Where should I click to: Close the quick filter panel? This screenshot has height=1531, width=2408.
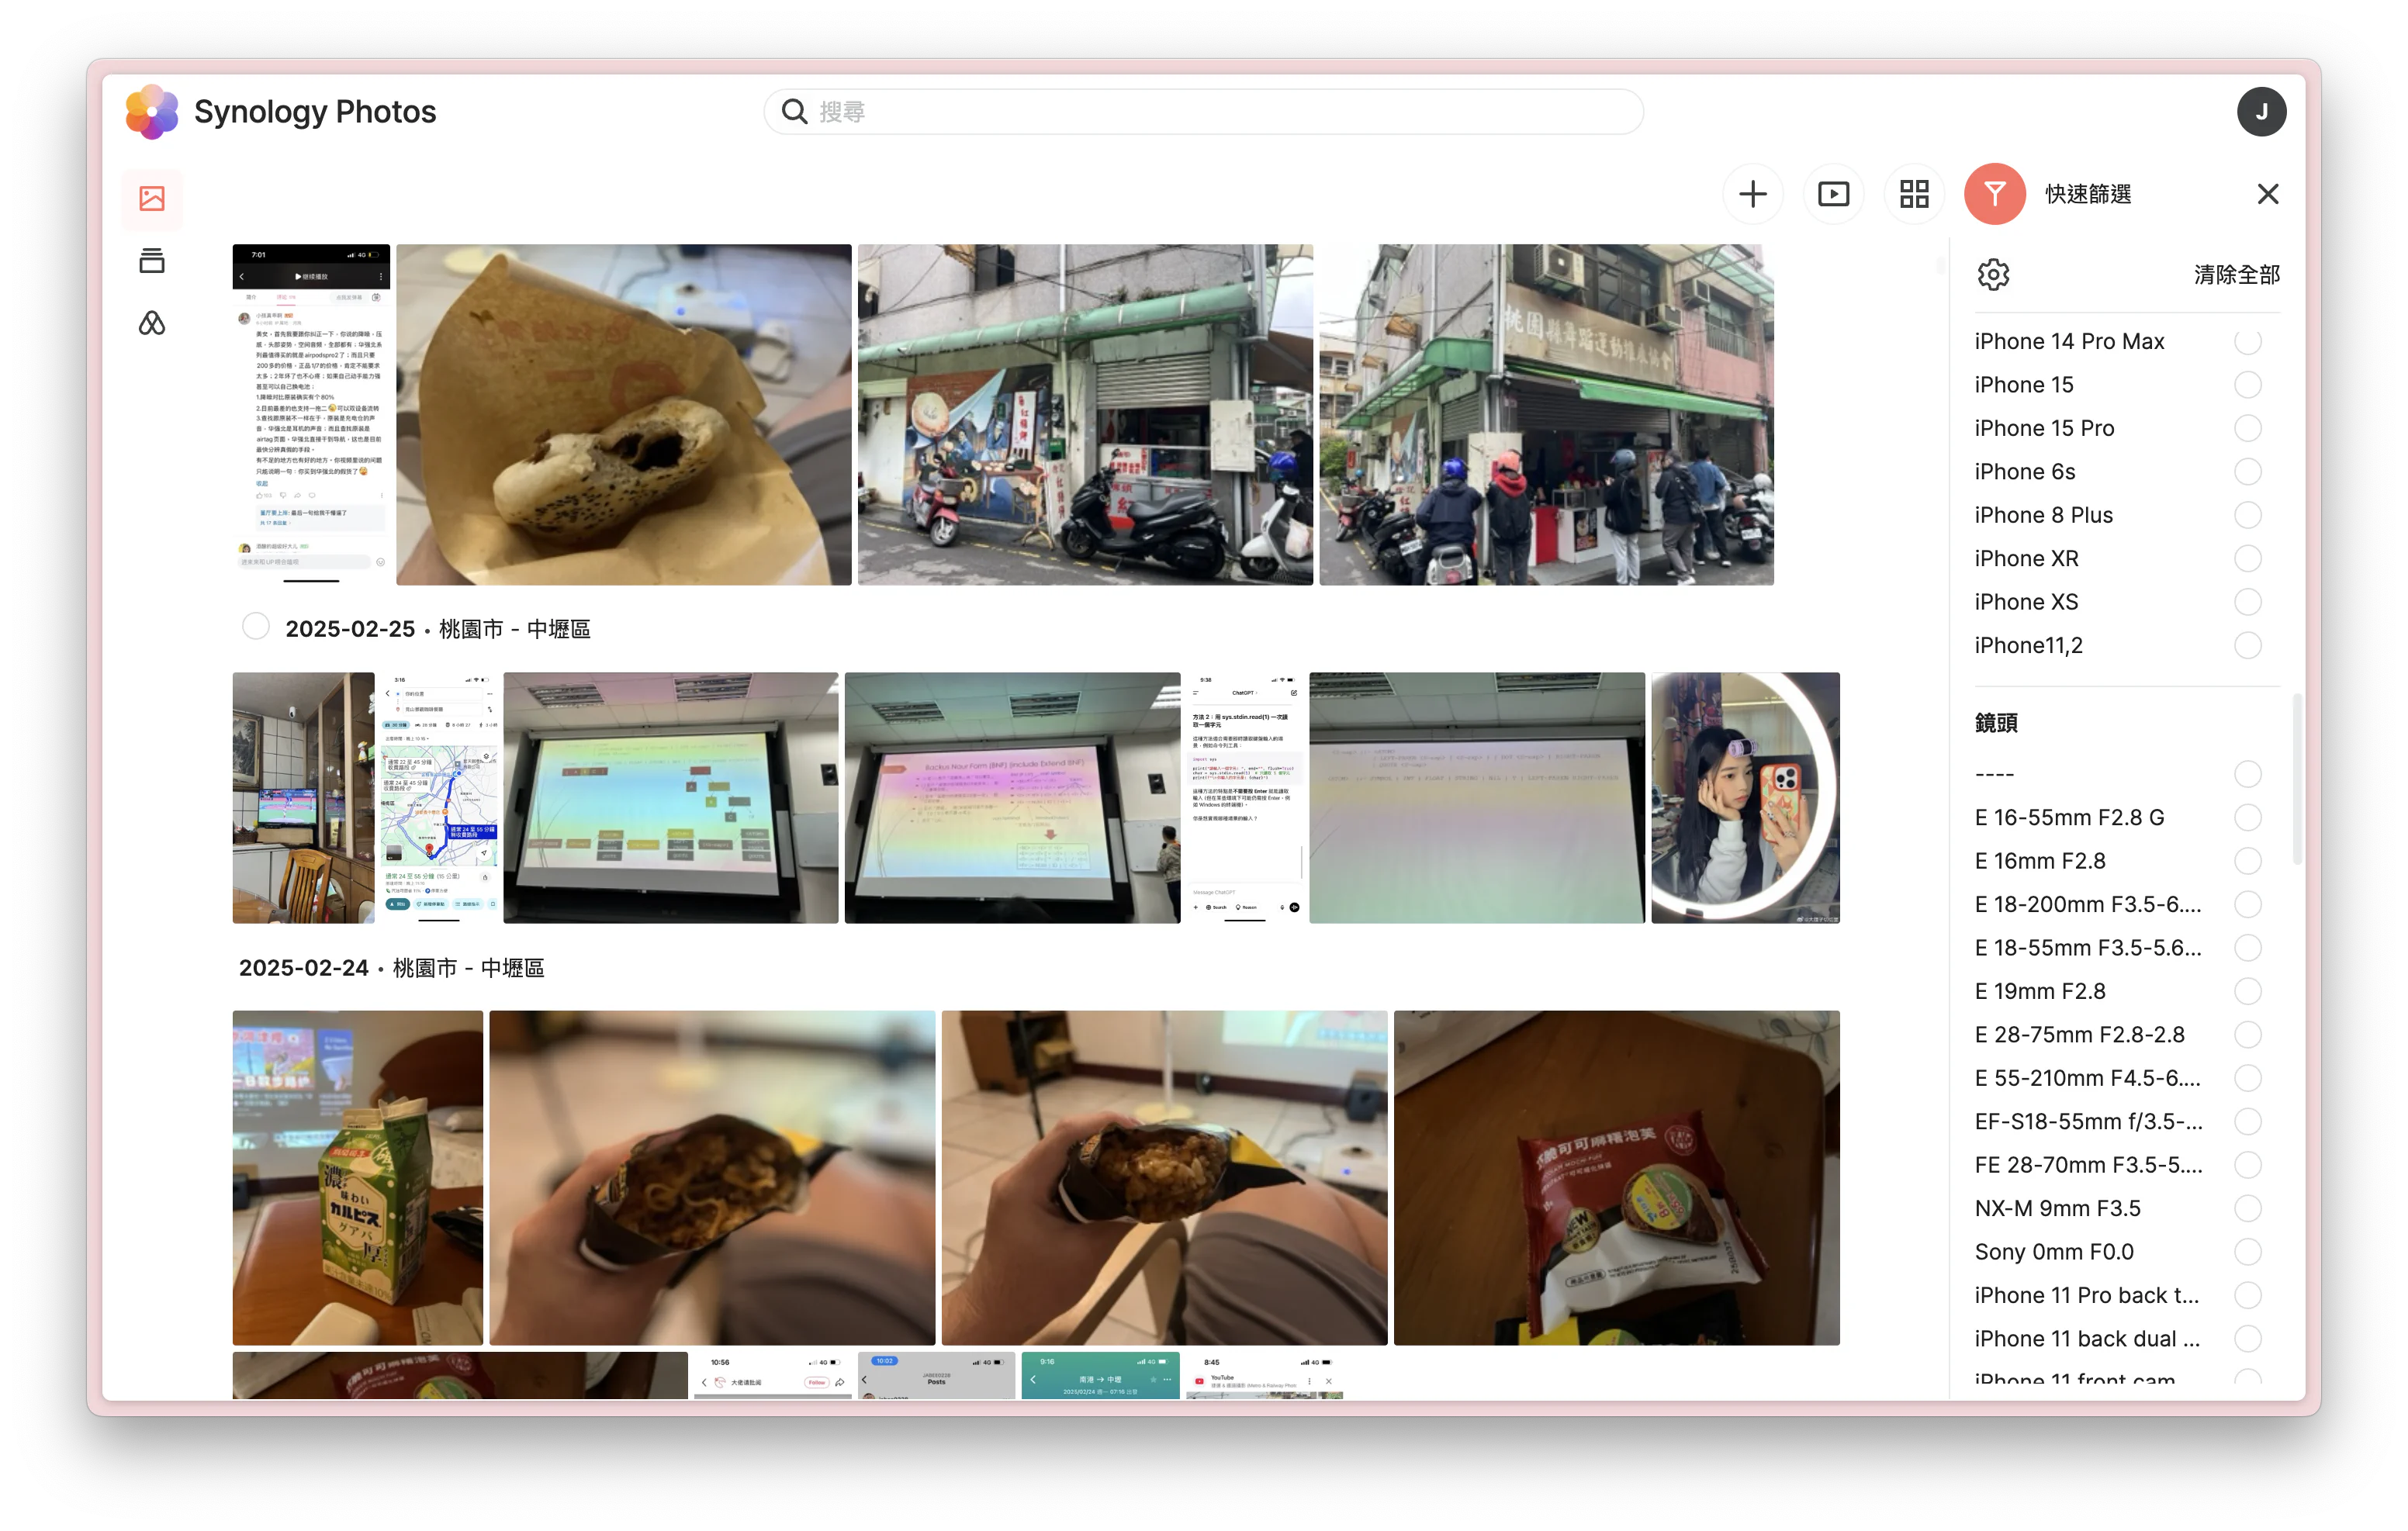(2267, 194)
